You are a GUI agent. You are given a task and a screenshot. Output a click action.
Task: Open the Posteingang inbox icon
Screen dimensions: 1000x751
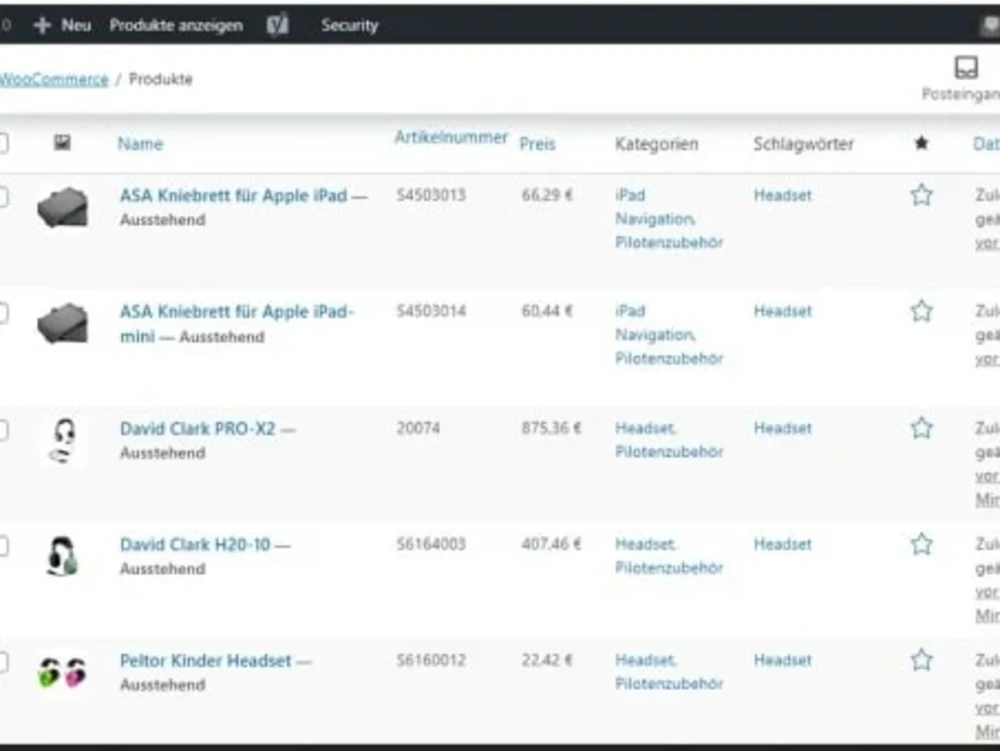click(966, 67)
